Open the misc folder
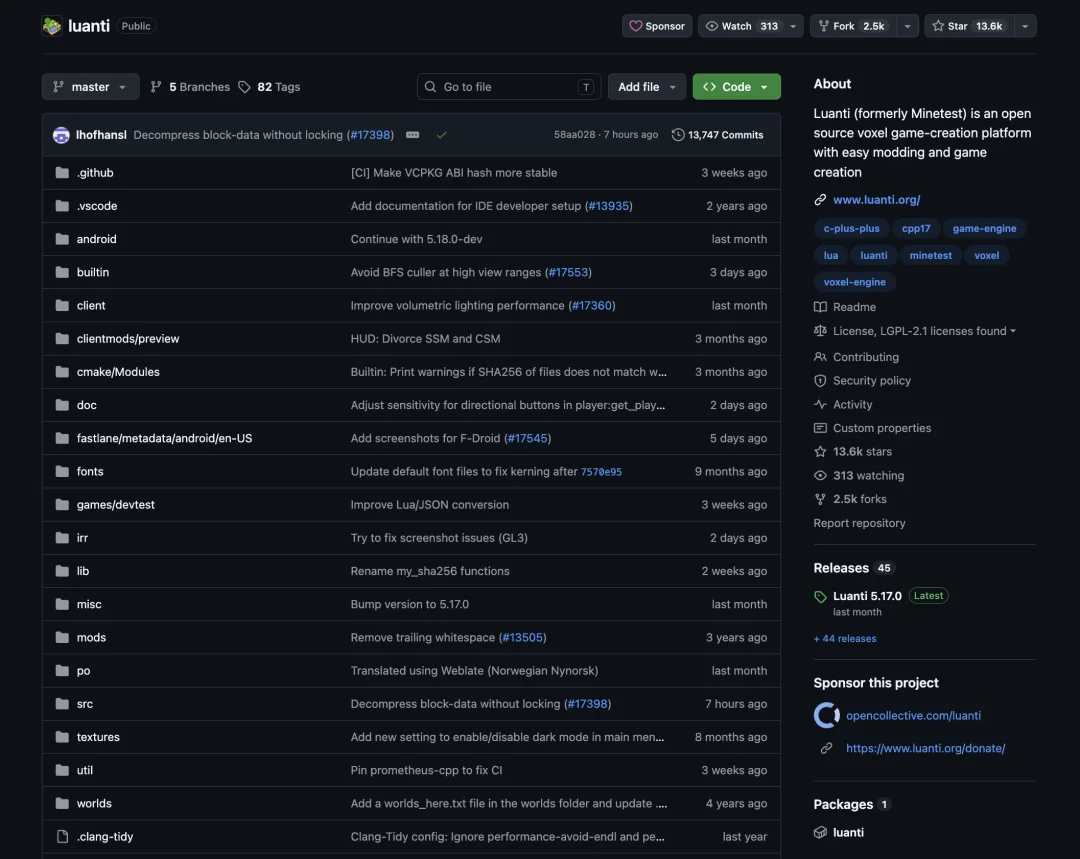The height and width of the screenshot is (859, 1080). tap(89, 604)
